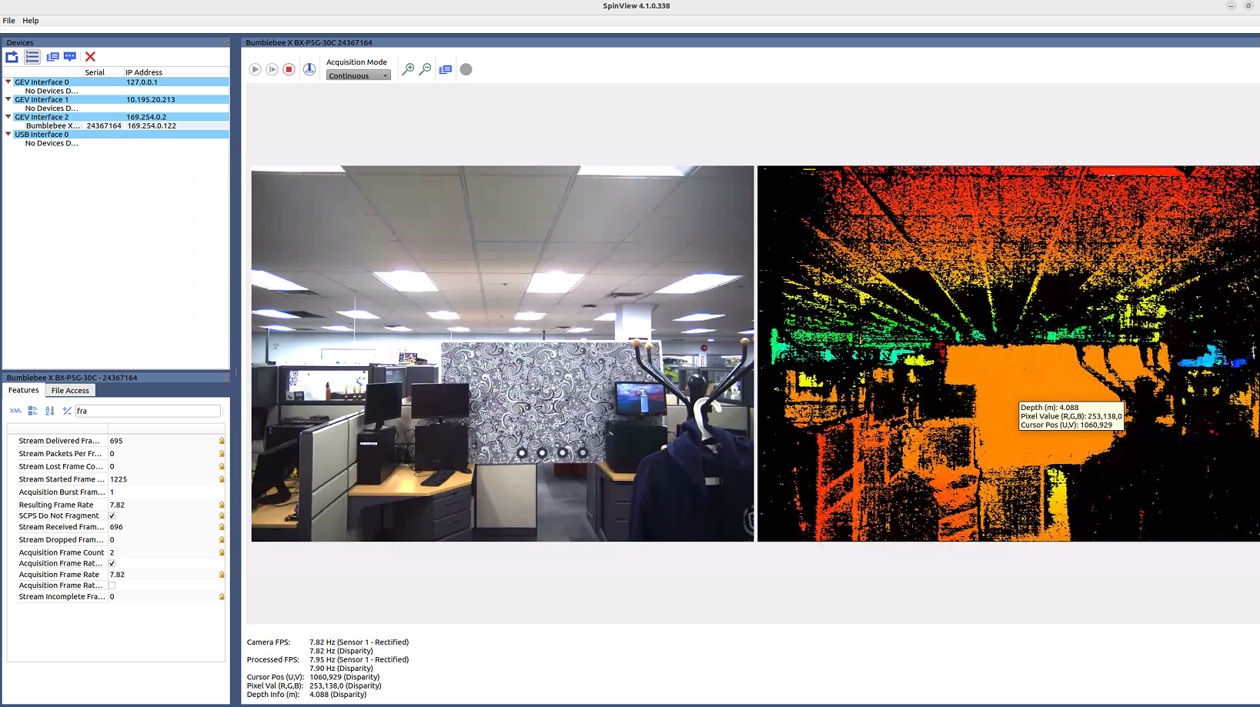Click the gray record circle icon
This screenshot has height=707, width=1260.
click(x=466, y=69)
